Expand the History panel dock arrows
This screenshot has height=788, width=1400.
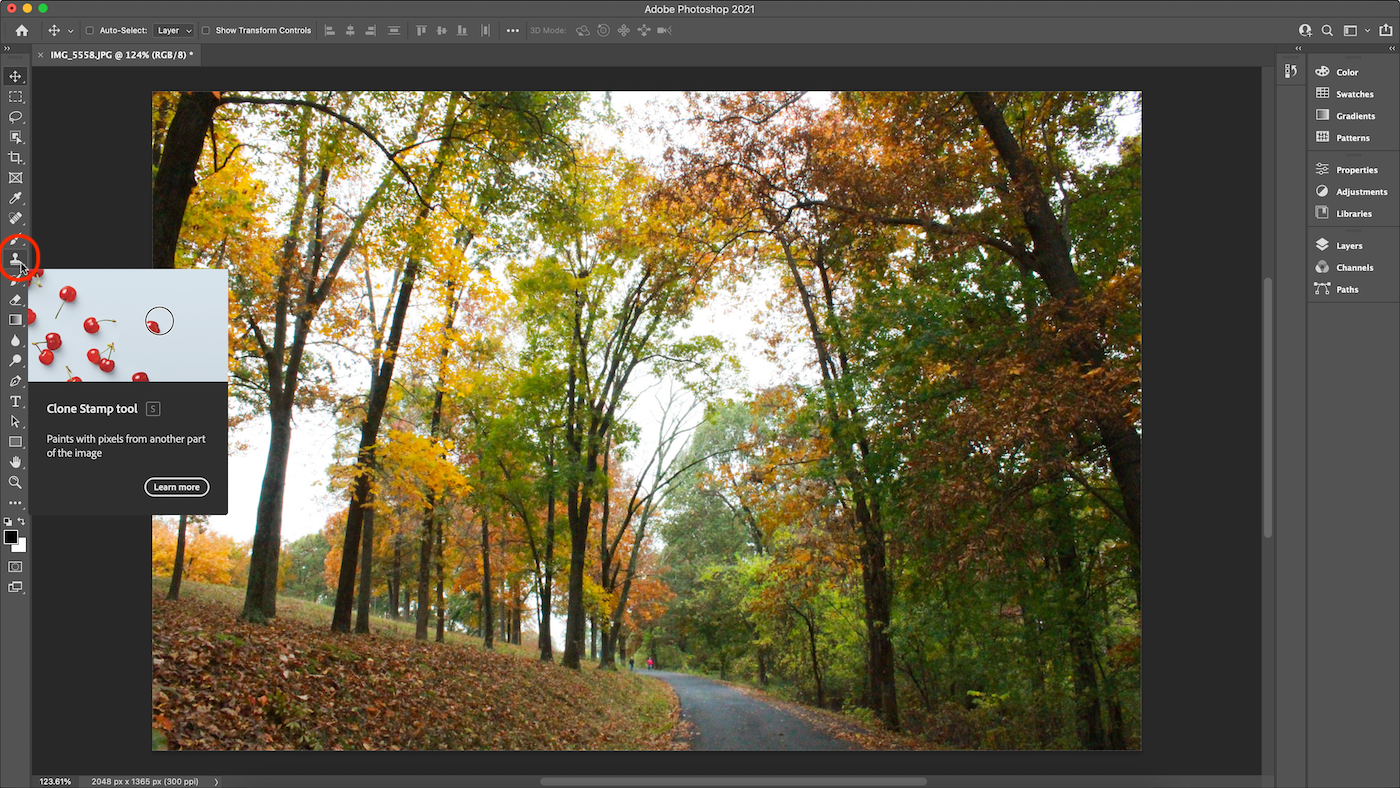tap(1298, 48)
